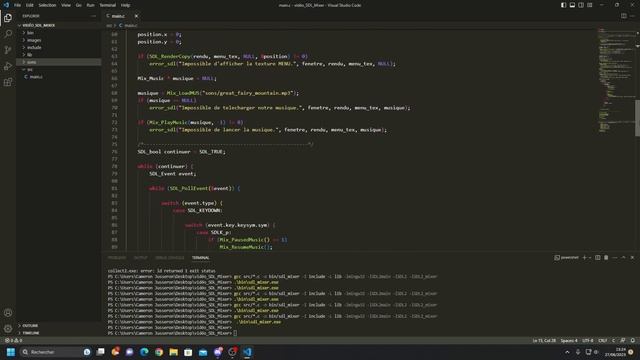The height and width of the screenshot is (360, 640).
Task: Close the main.c editor tab
Action: click(136, 16)
